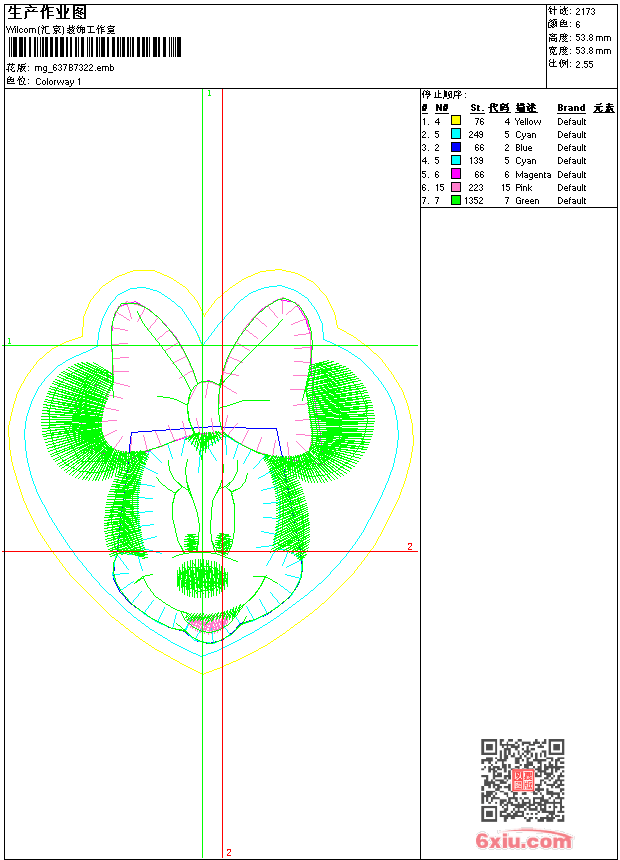Screen dimensions: 620x860
Task: Click the St. column header
Action: point(477,108)
